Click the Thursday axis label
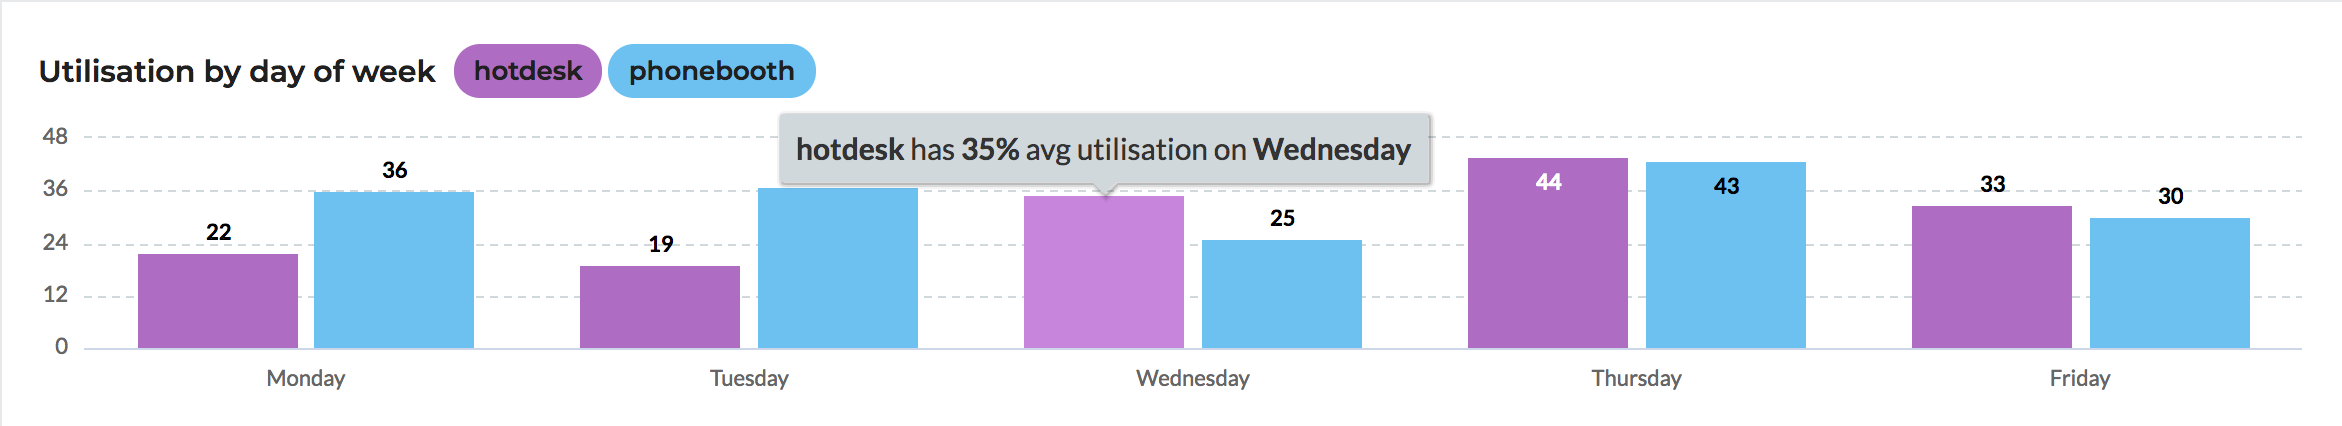The image size is (2342, 426). 1637,378
